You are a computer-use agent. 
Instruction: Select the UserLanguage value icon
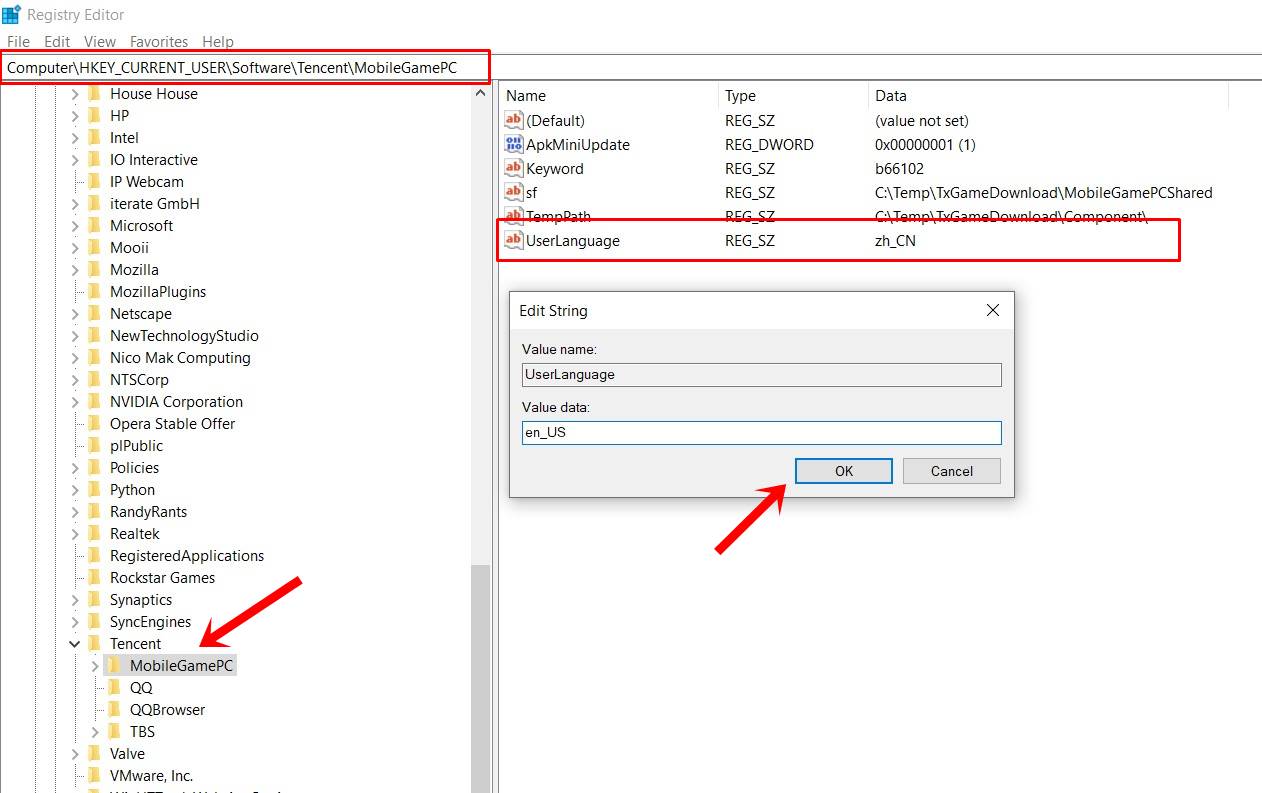(514, 240)
